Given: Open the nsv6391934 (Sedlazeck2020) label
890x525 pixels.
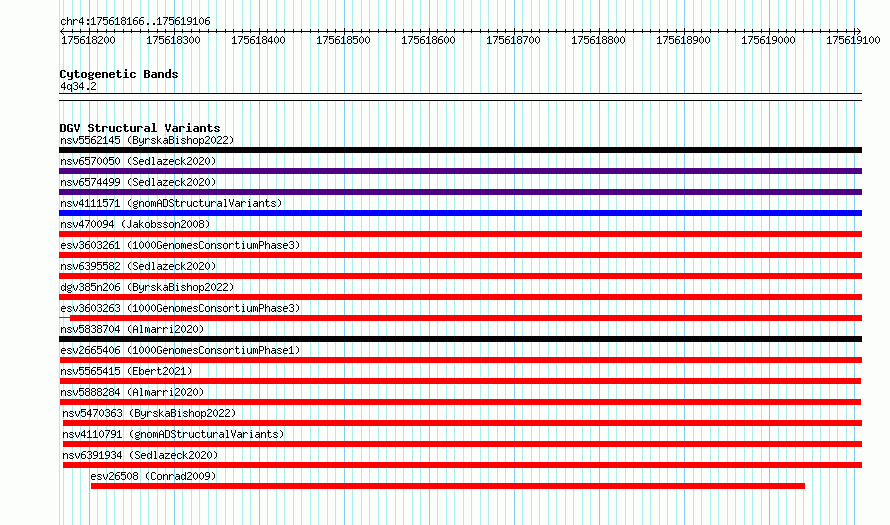Looking at the screenshot, I should point(140,455).
